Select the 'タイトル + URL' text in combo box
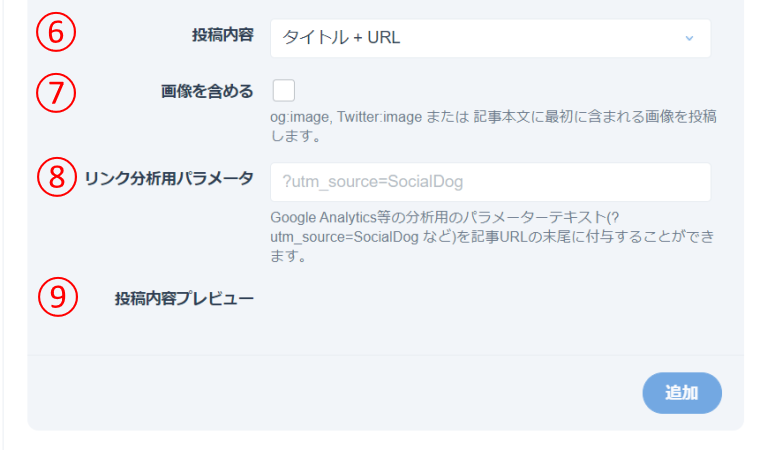Screen dimensions: 760x450 coord(342,38)
